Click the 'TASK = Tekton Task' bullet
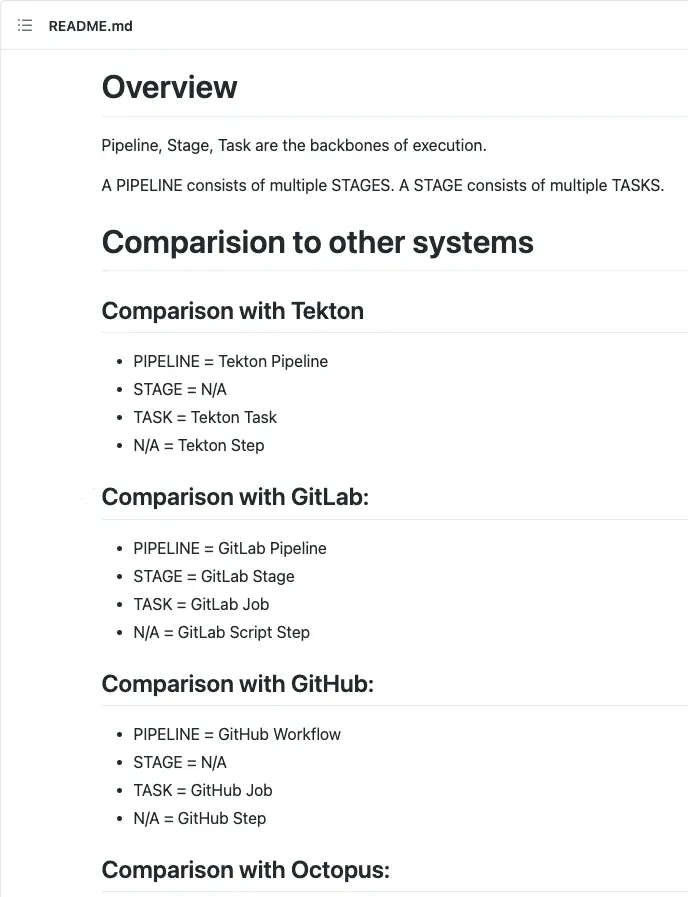 coord(204,417)
